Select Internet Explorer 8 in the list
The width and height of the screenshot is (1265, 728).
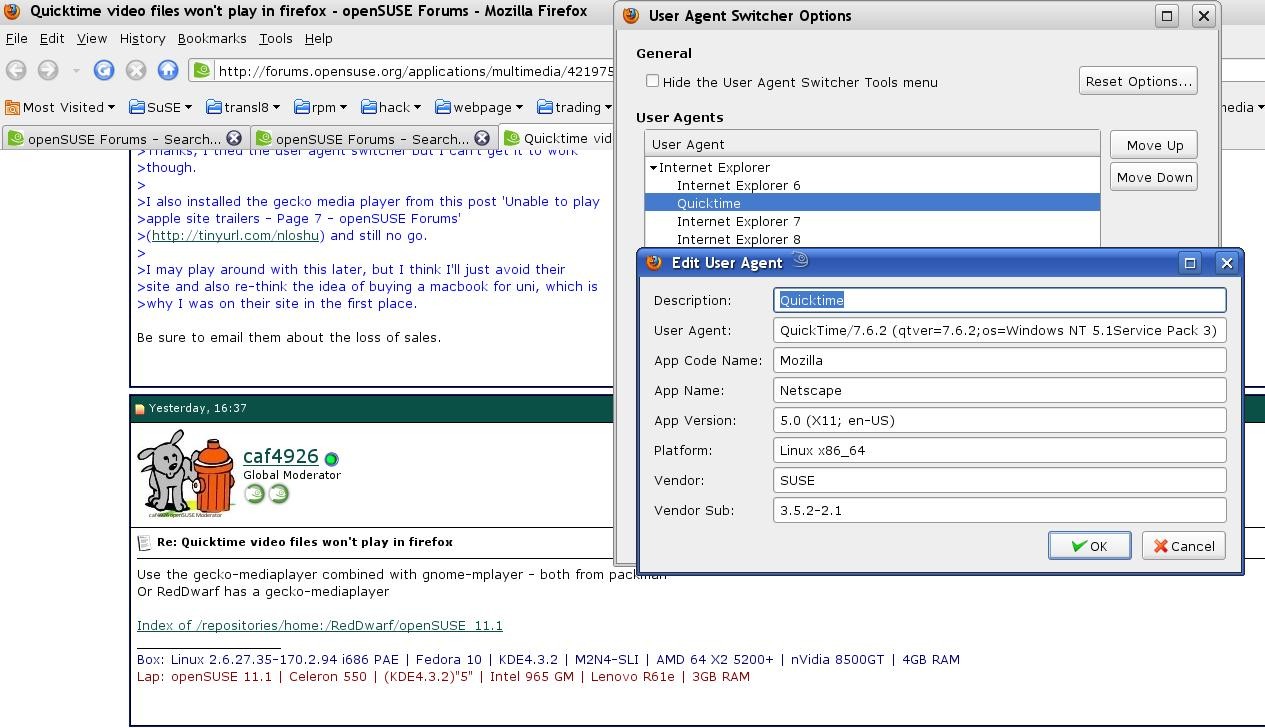738,239
